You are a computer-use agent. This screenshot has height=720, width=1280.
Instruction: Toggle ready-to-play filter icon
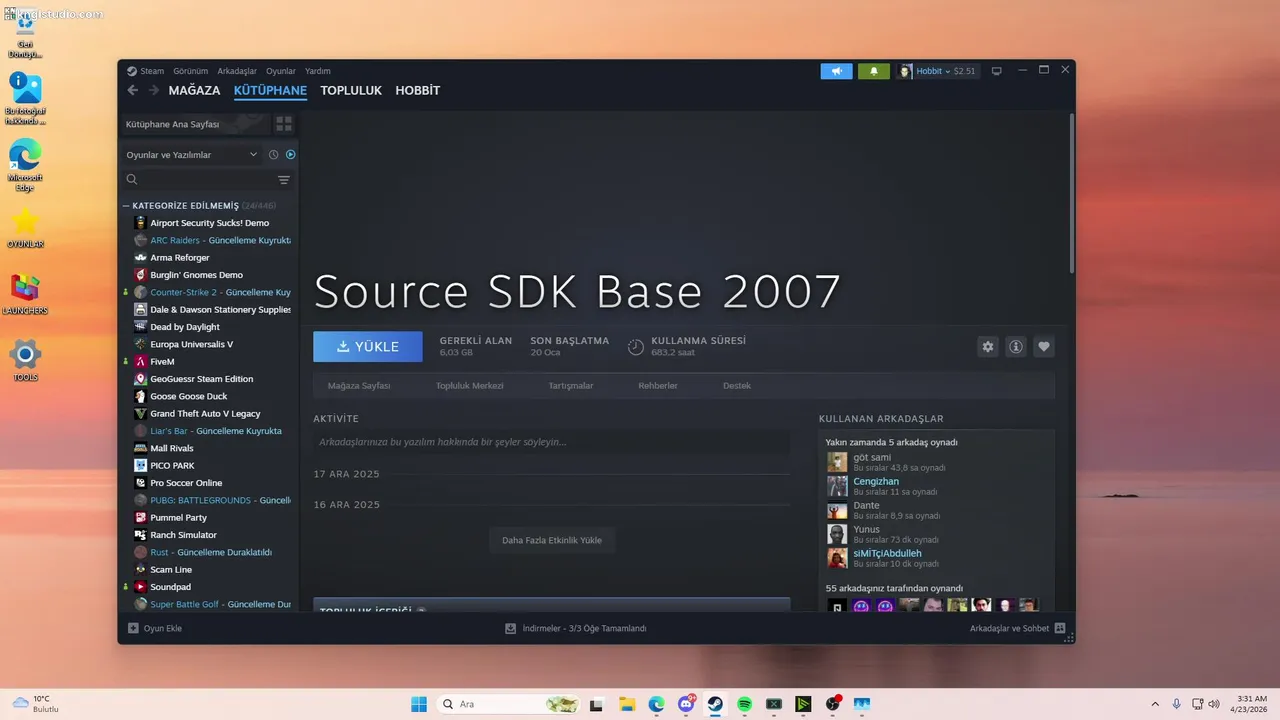(x=290, y=155)
